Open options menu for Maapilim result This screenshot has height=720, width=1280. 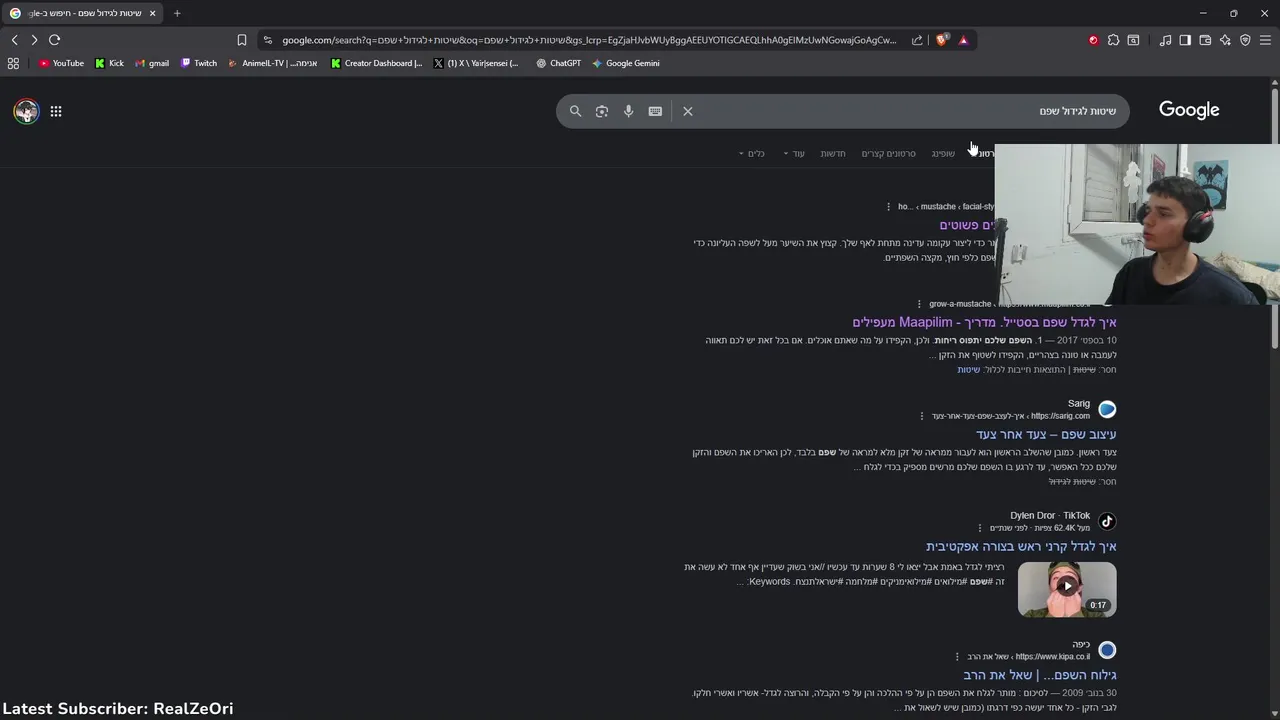919,304
